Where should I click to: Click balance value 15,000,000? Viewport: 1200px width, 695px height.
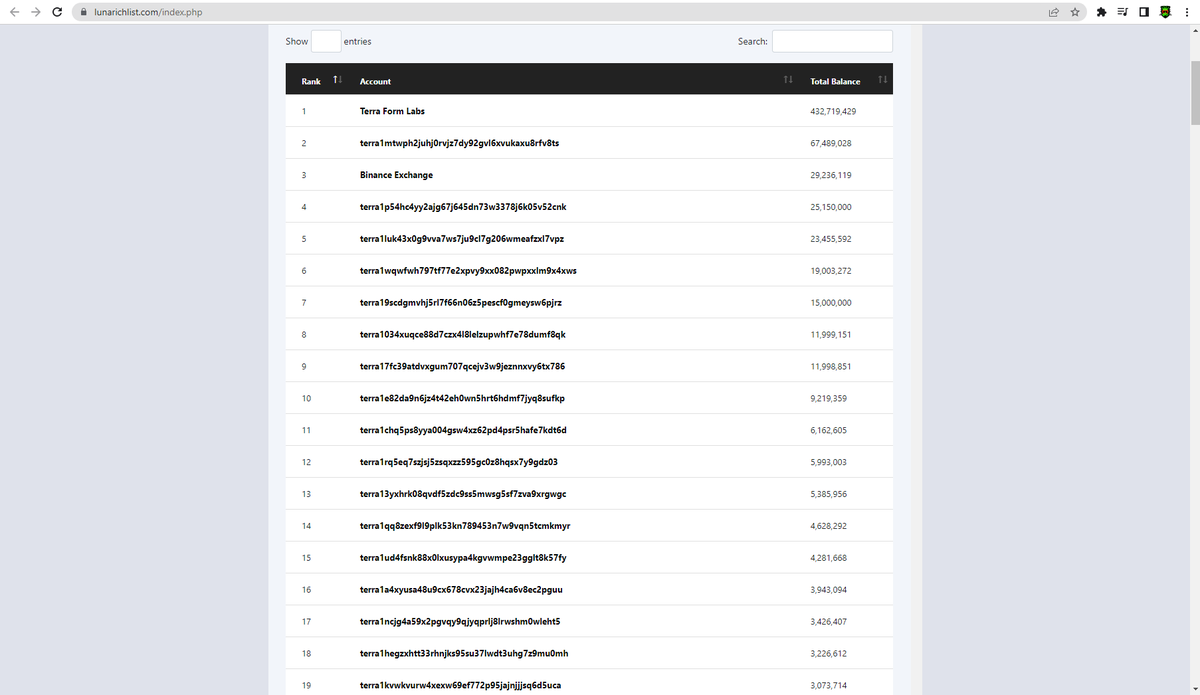(x=831, y=303)
